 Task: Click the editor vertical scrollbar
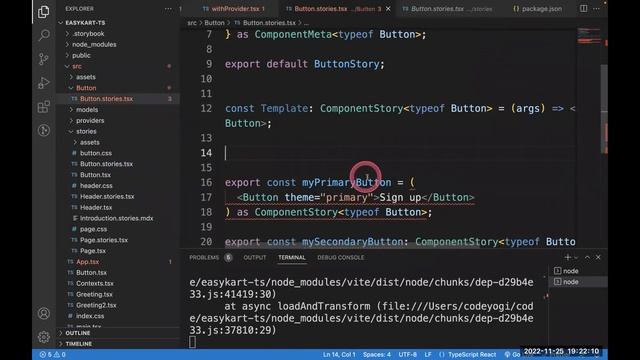click(604, 108)
